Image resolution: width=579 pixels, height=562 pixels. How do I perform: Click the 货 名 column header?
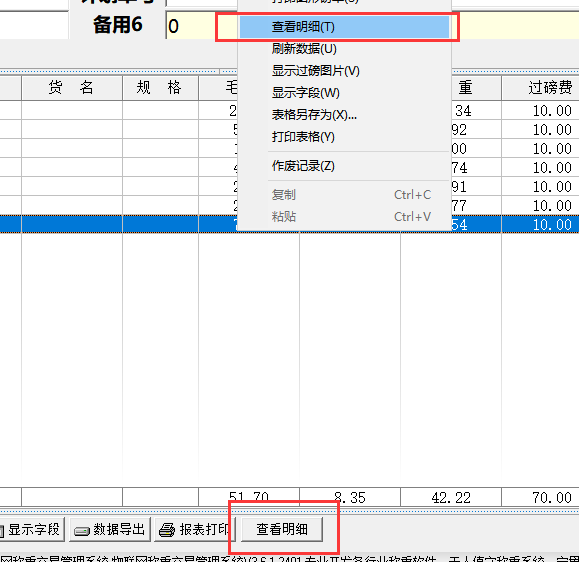click(x=72, y=88)
